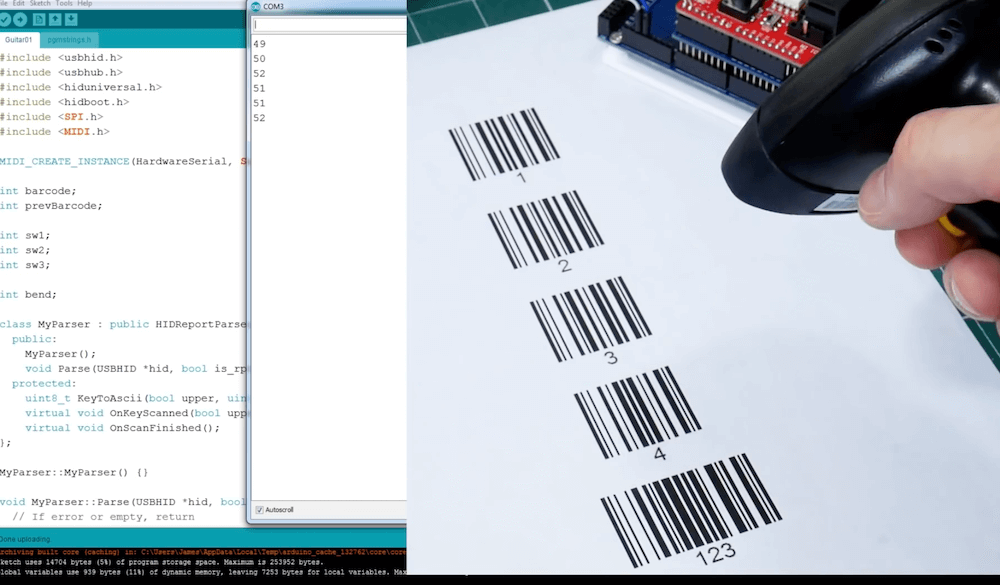Click the 'Sketch uses 14704 bytes' console line
Viewport: 1000px width, 585px height.
pyautogui.click(x=161, y=563)
